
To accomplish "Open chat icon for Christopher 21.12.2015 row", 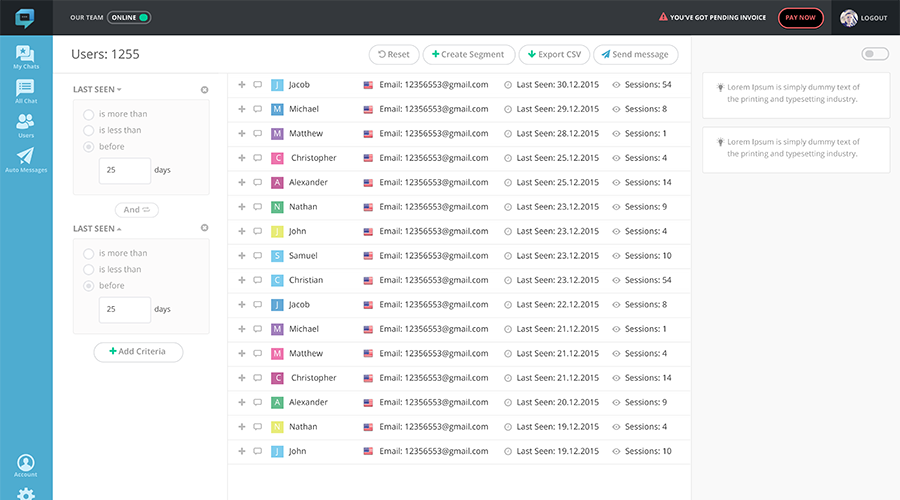I will (258, 378).
